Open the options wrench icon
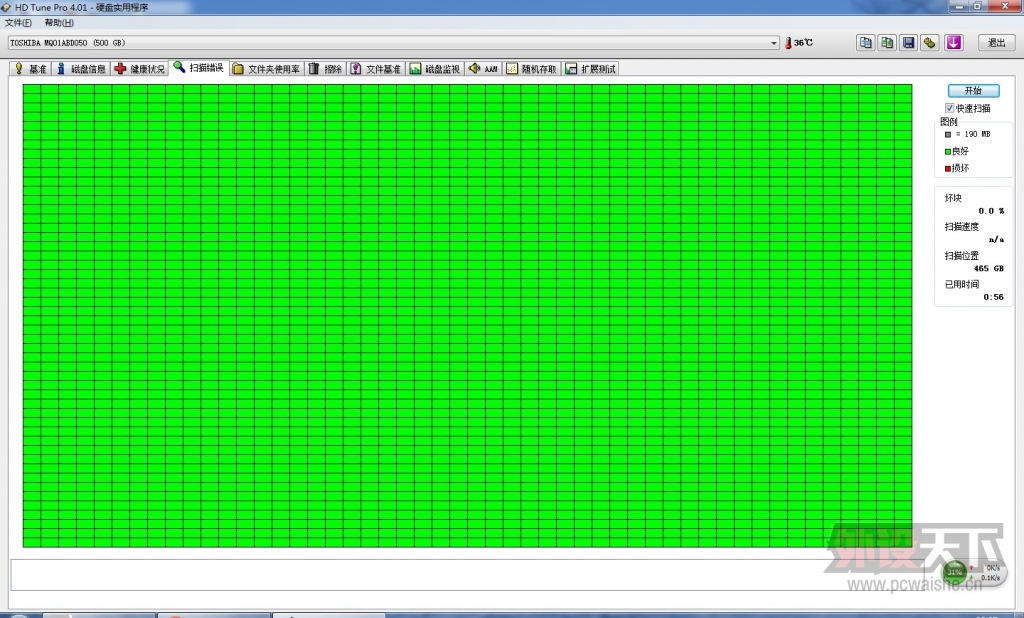 point(930,42)
